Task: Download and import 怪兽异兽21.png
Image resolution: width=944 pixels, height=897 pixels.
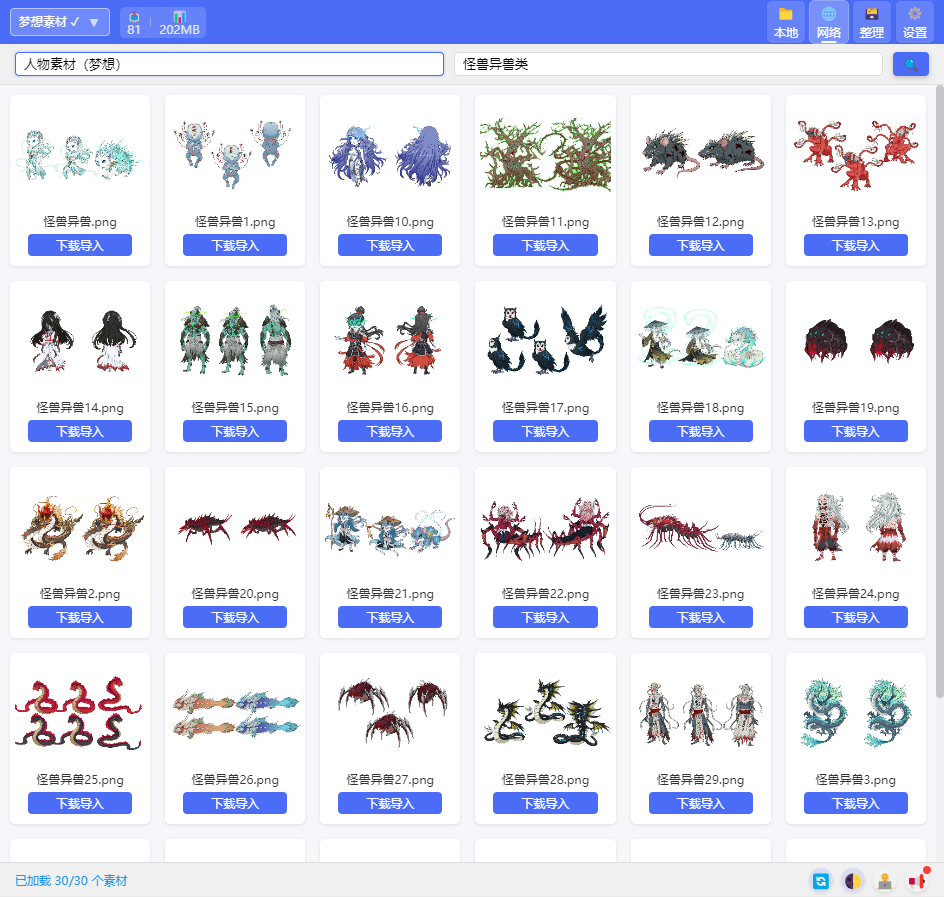Action: pyautogui.click(x=390, y=618)
